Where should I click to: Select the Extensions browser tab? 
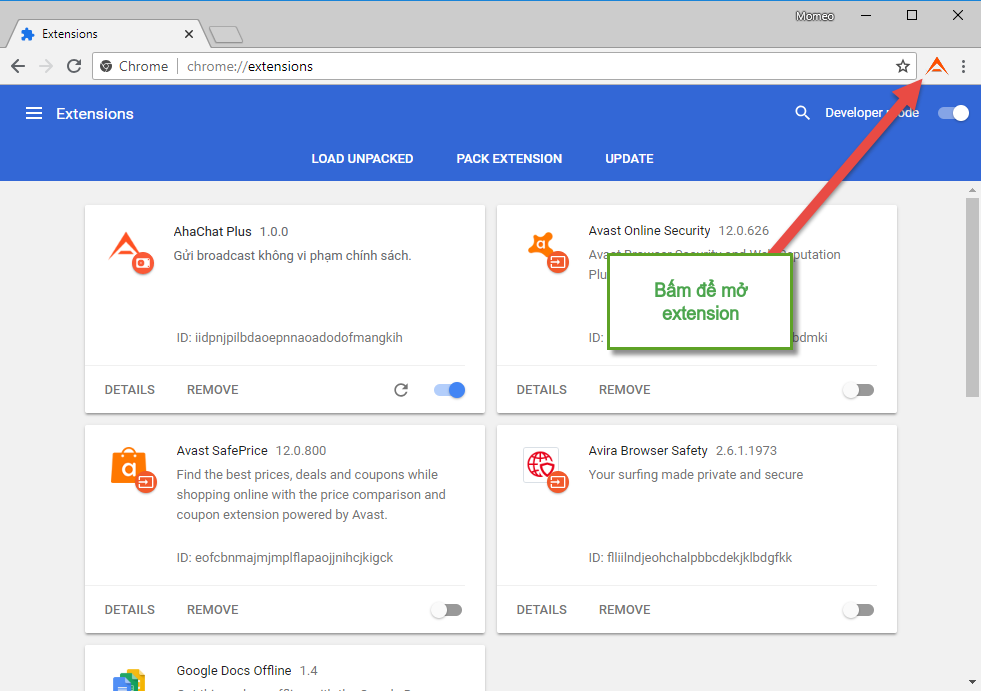tap(106, 34)
